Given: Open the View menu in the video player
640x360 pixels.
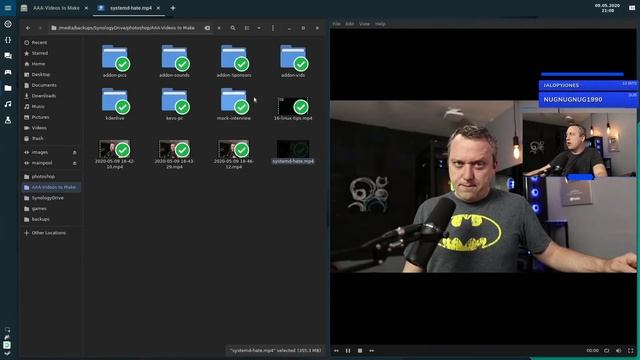Looking at the screenshot, I should (x=364, y=24).
